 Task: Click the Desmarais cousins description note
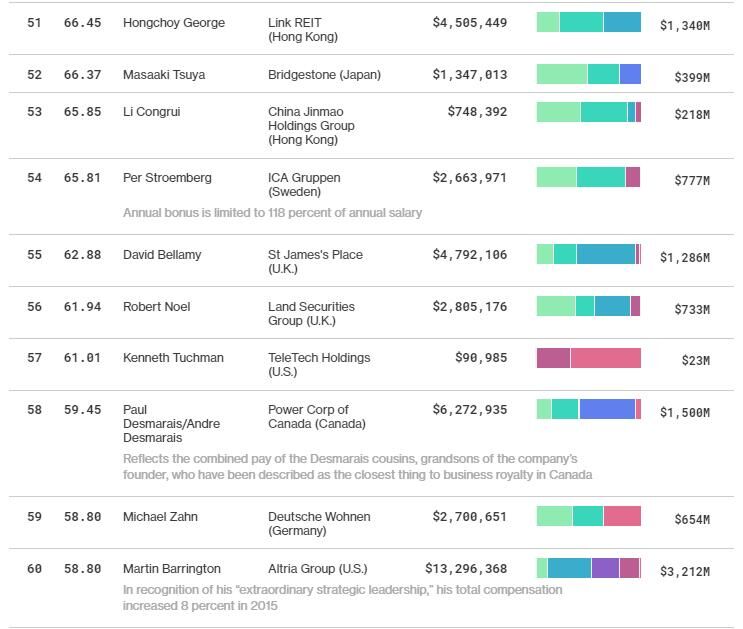(357, 466)
